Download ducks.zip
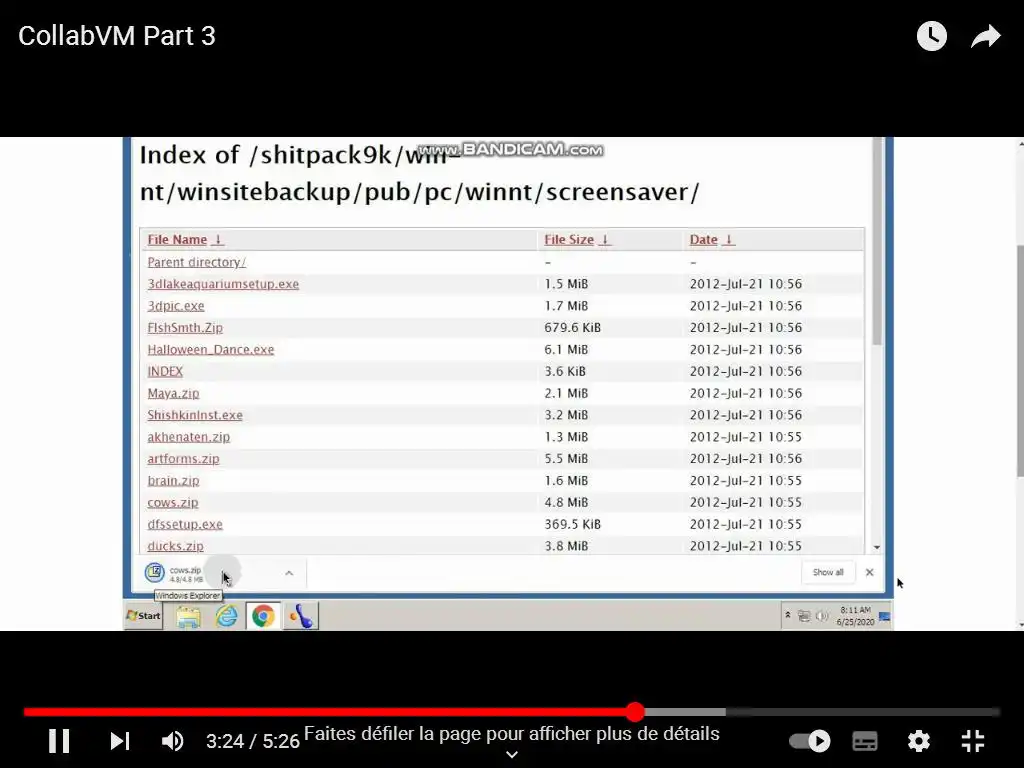 pos(176,546)
